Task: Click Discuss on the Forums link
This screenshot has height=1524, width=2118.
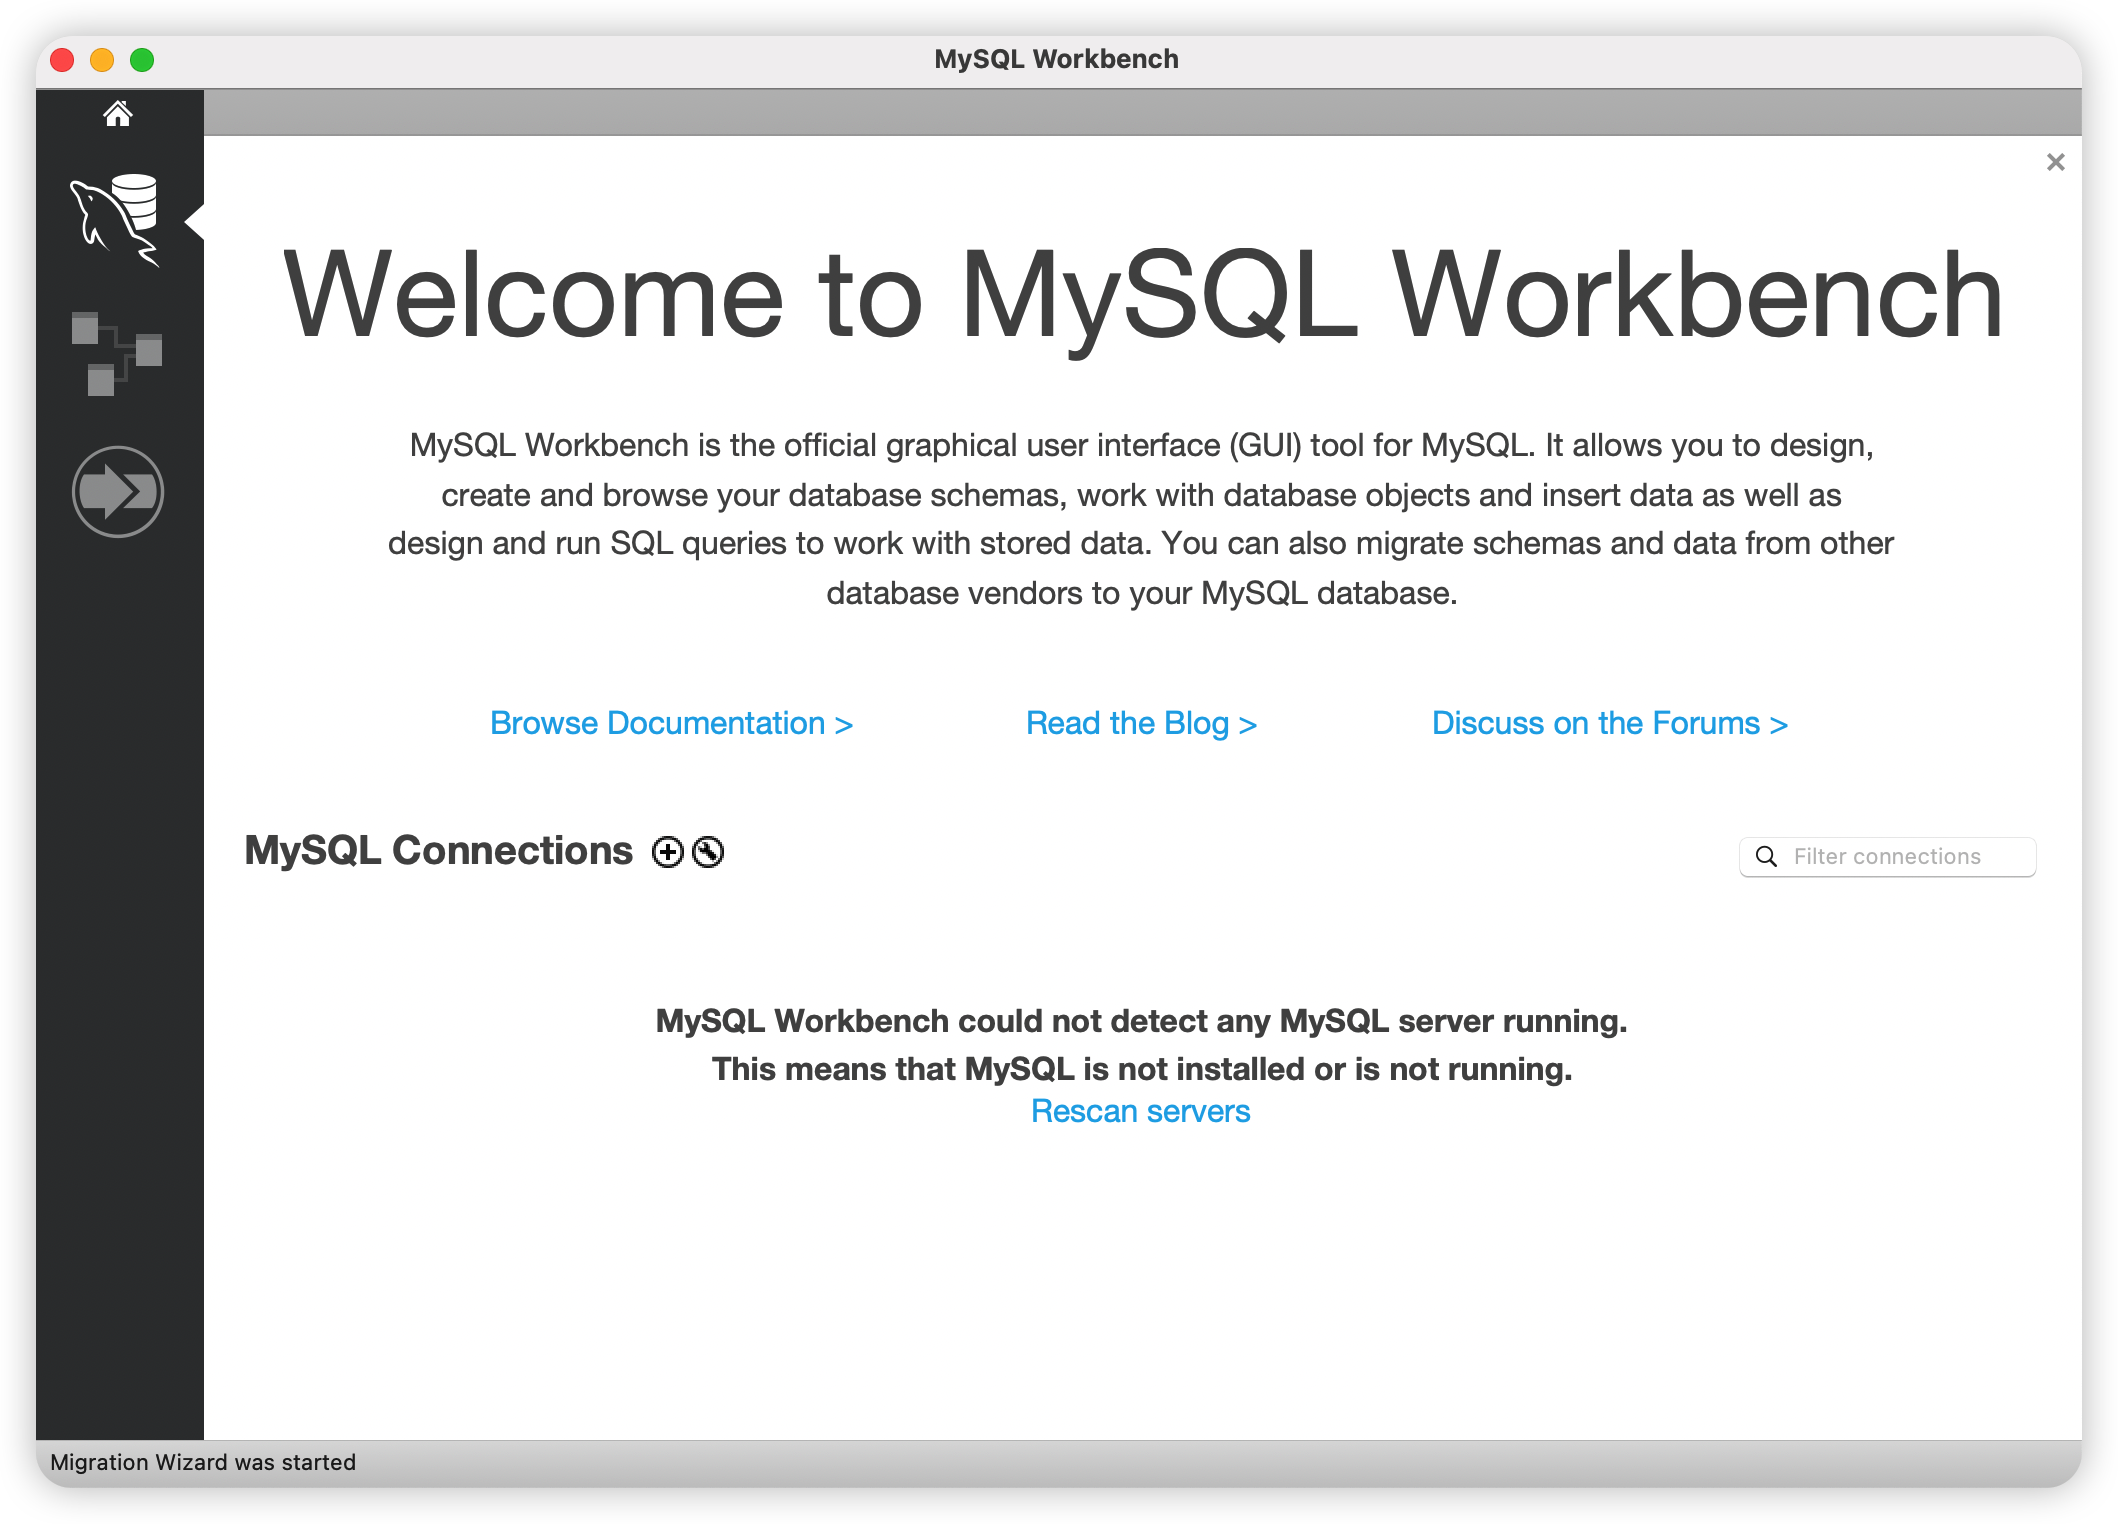Action: [x=1608, y=722]
